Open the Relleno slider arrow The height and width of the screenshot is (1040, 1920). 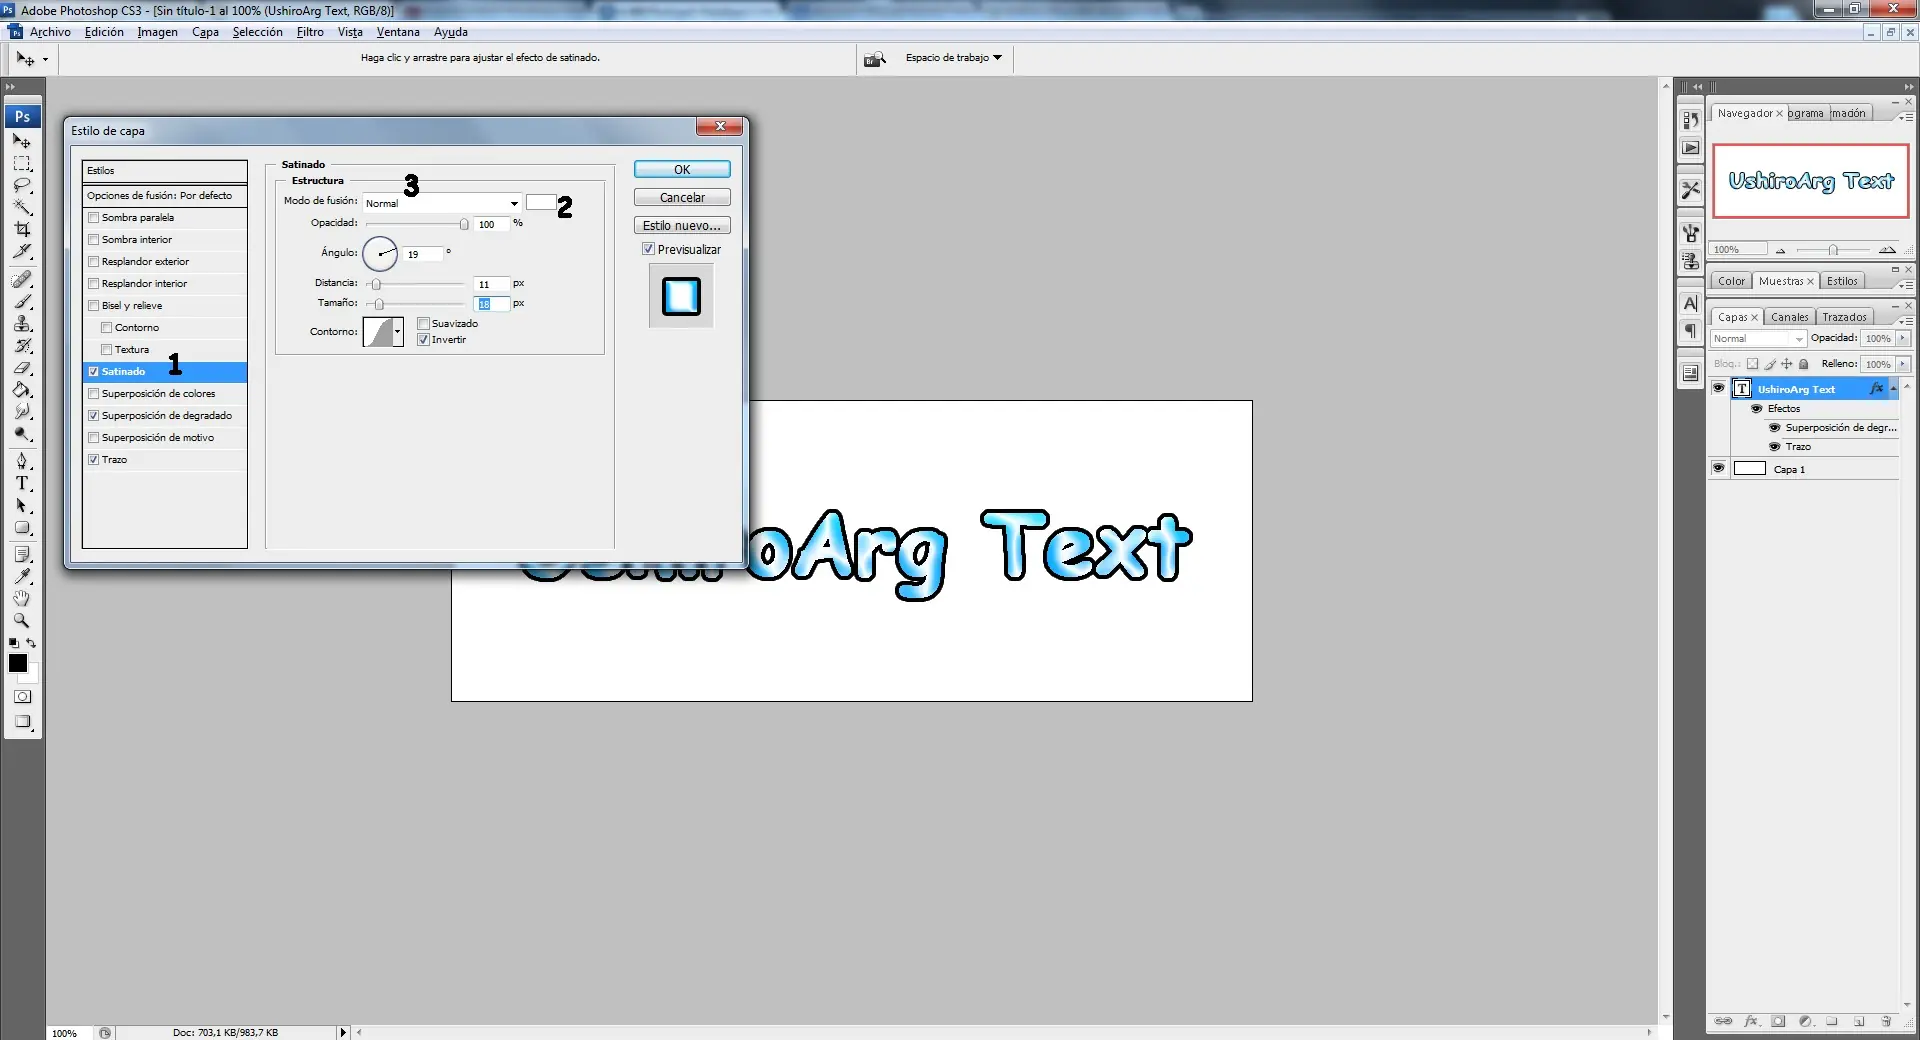[1902, 364]
